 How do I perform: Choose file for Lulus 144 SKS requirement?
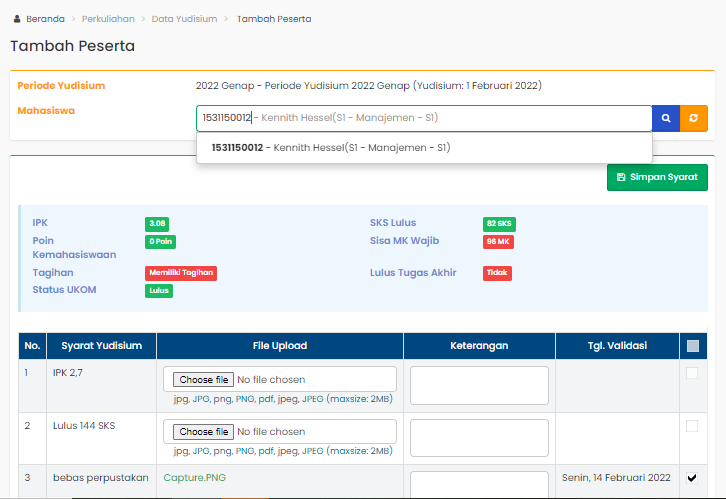[x=204, y=432]
